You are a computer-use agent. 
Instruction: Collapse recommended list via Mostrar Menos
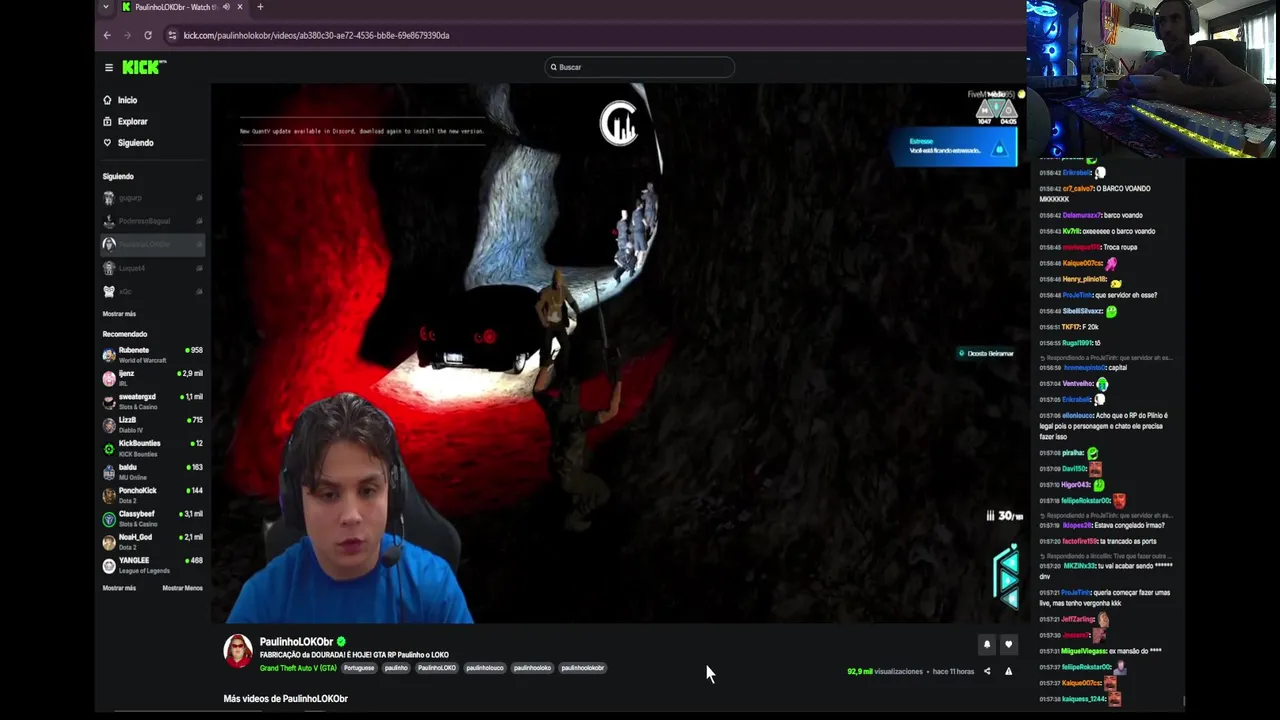[x=182, y=588]
